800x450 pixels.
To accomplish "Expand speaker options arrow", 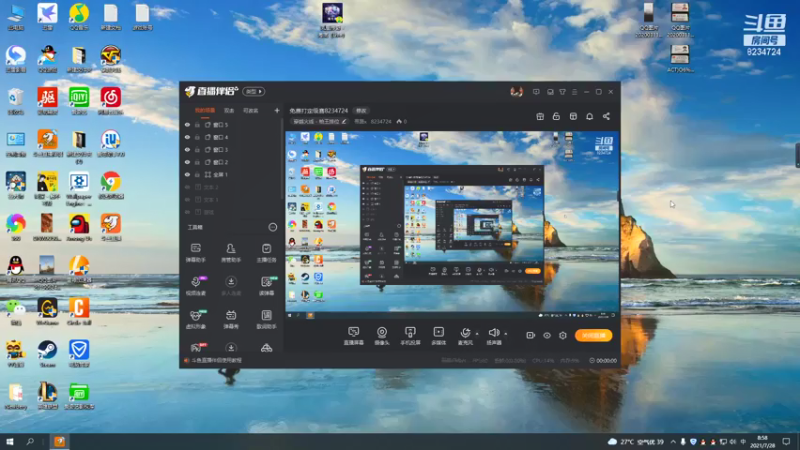I will tap(506, 334).
